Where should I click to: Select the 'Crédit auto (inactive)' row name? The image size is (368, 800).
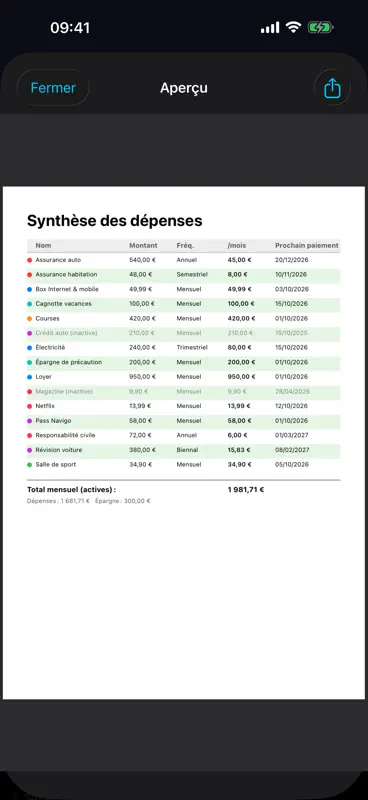pyautogui.click(x=66, y=333)
